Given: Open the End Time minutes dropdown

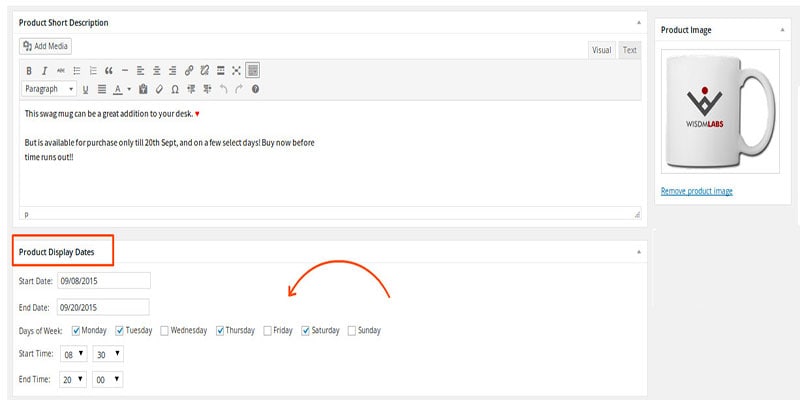Looking at the screenshot, I should [x=108, y=380].
